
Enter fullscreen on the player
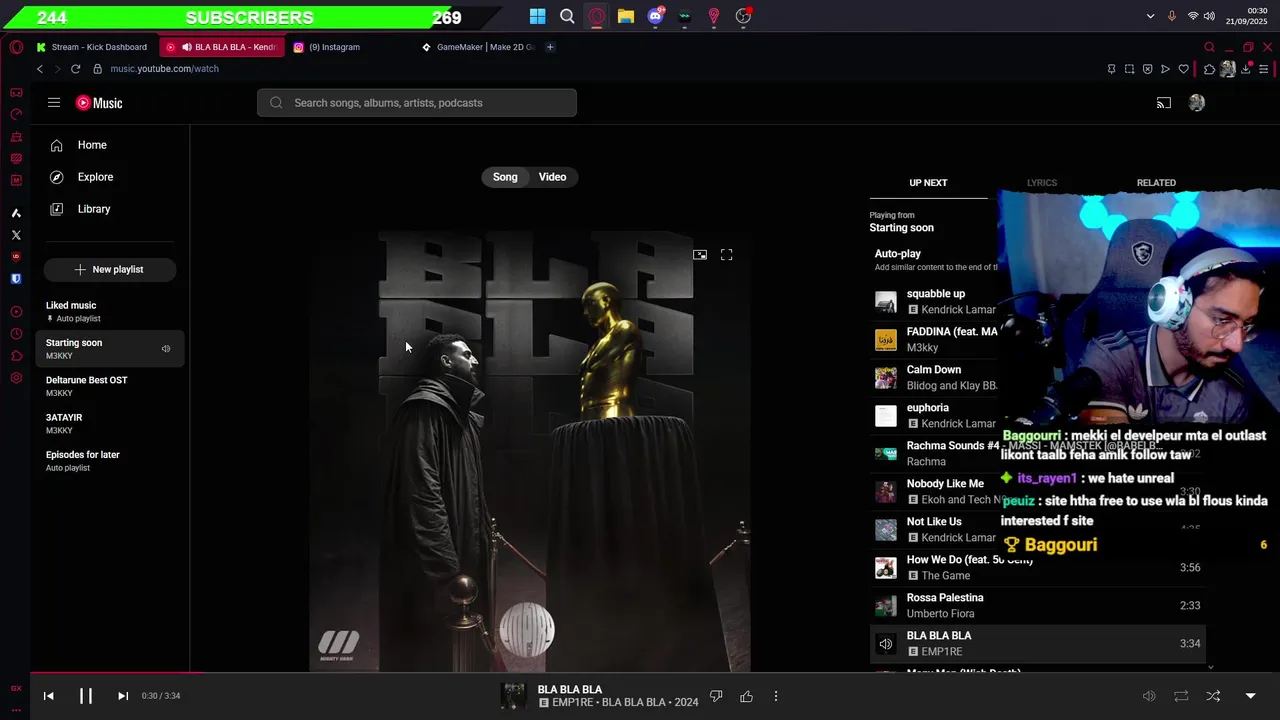pos(727,255)
